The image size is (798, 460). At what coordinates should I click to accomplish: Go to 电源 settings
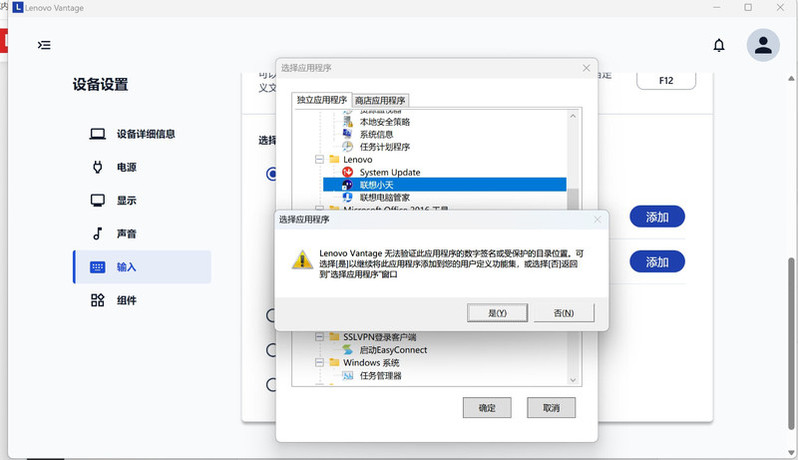click(x=142, y=167)
